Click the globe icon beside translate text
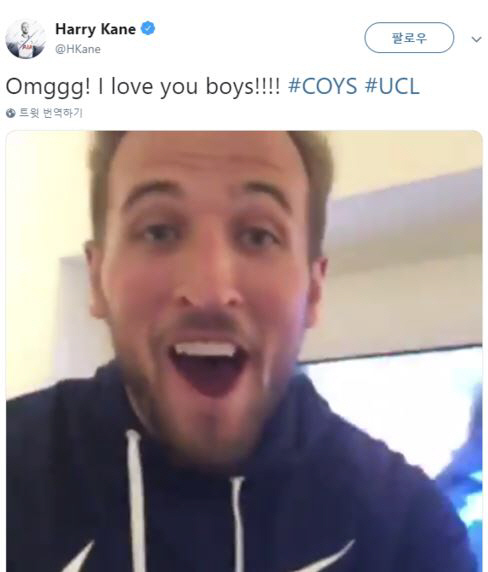This screenshot has width=488, height=572. click(11, 113)
